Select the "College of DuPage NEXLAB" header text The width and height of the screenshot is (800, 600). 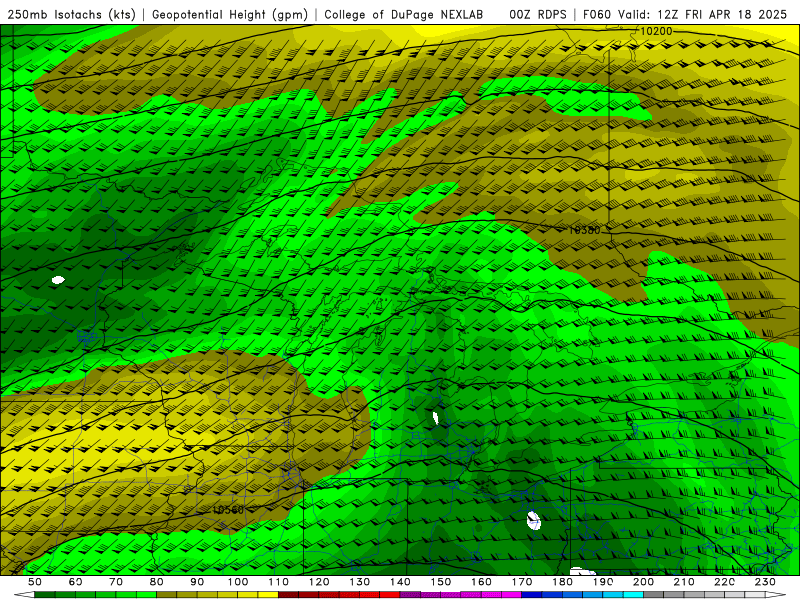point(404,14)
